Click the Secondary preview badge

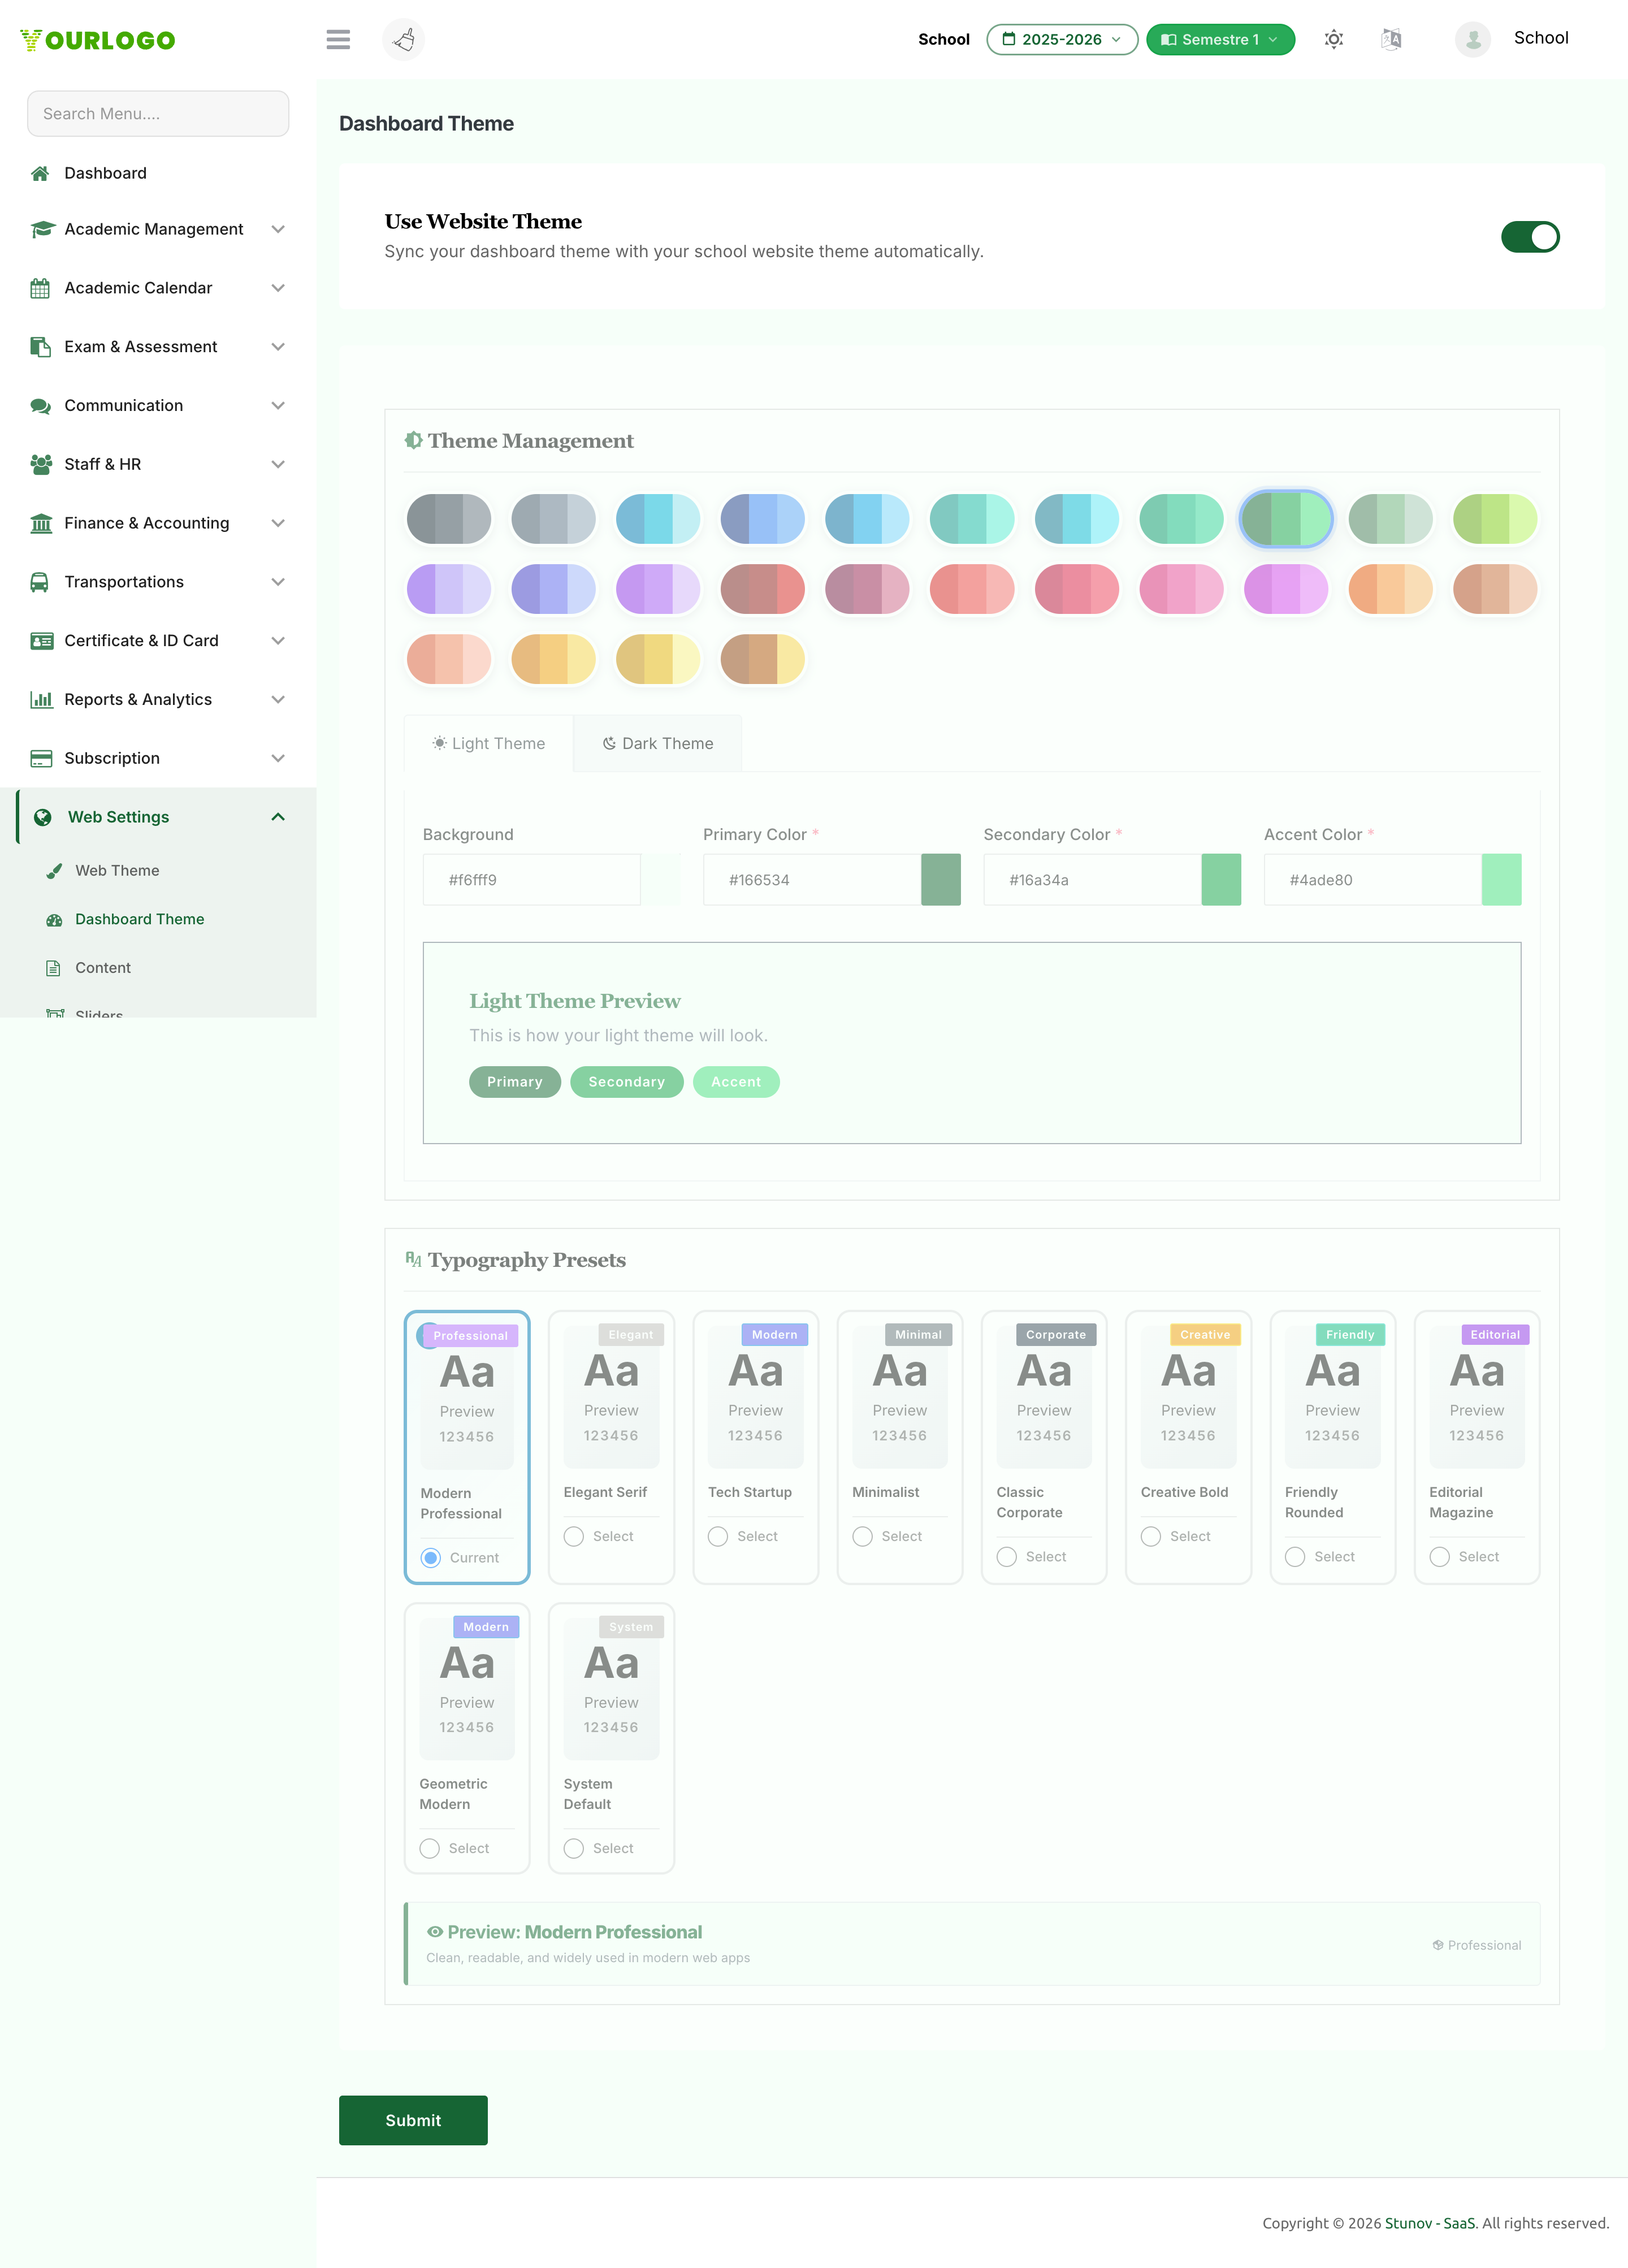[627, 1082]
